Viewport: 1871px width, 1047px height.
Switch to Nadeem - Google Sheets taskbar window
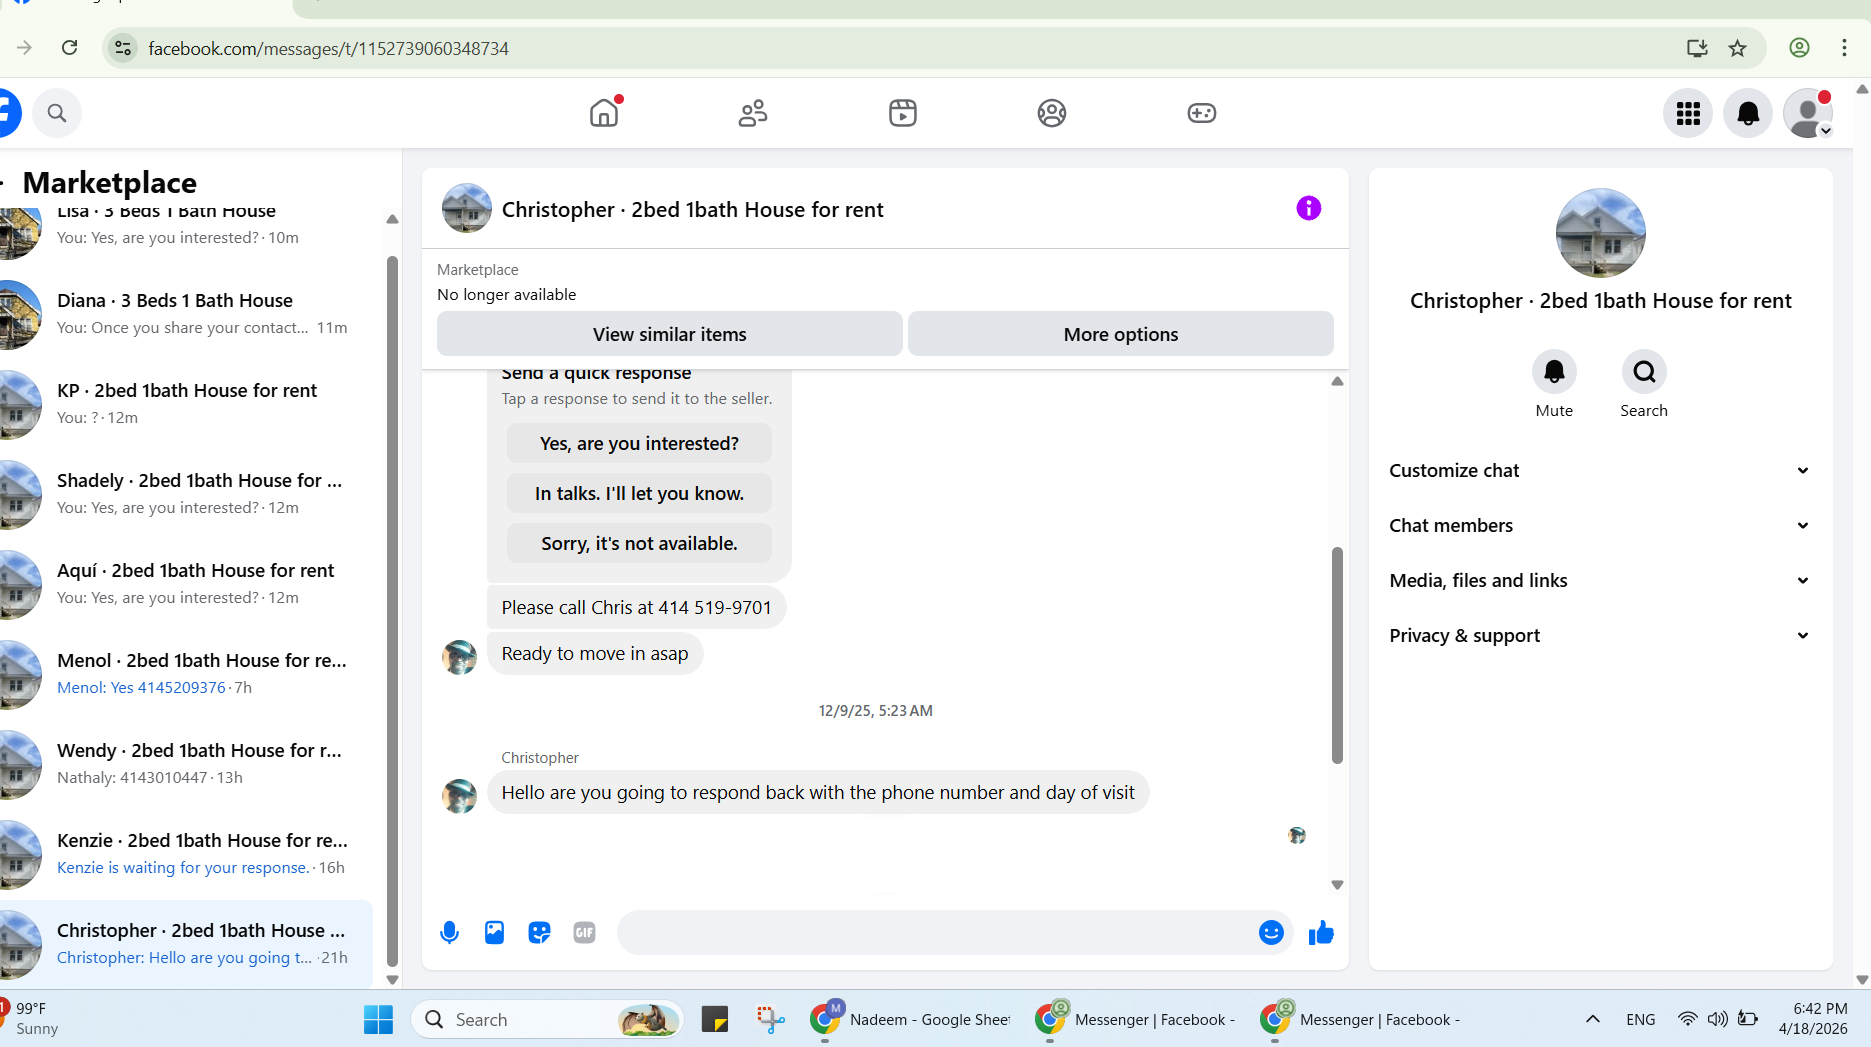click(x=910, y=1019)
